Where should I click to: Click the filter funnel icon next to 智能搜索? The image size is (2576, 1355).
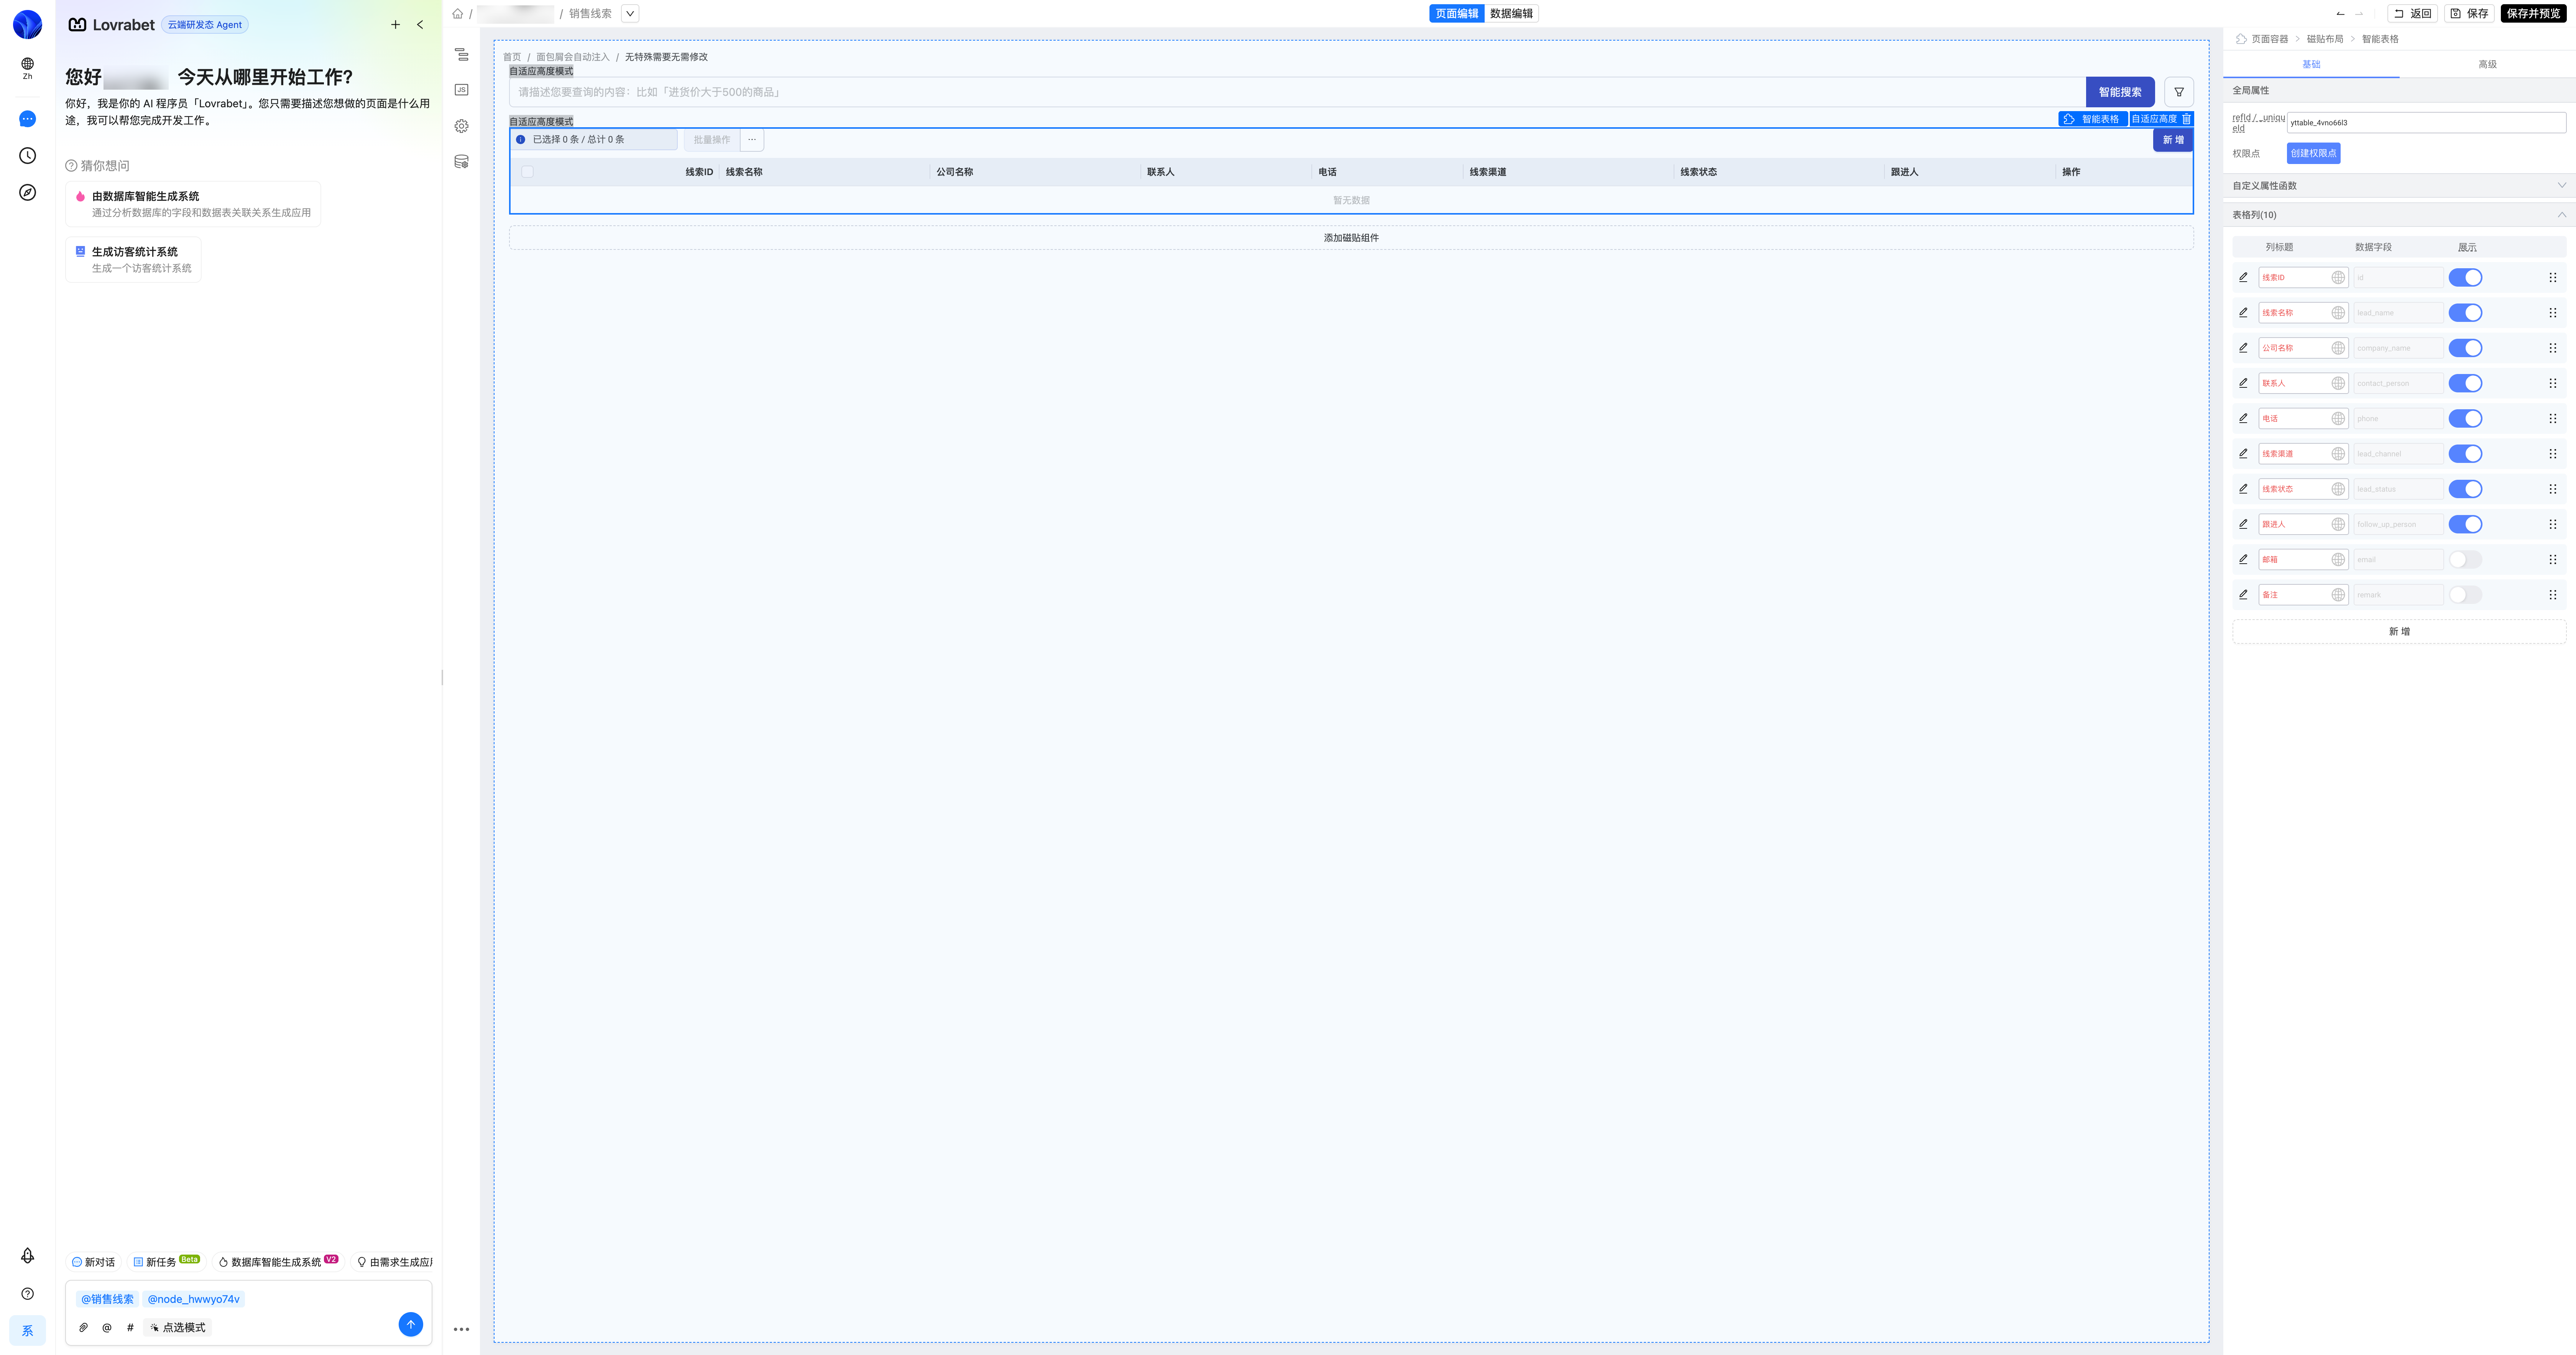click(2179, 92)
